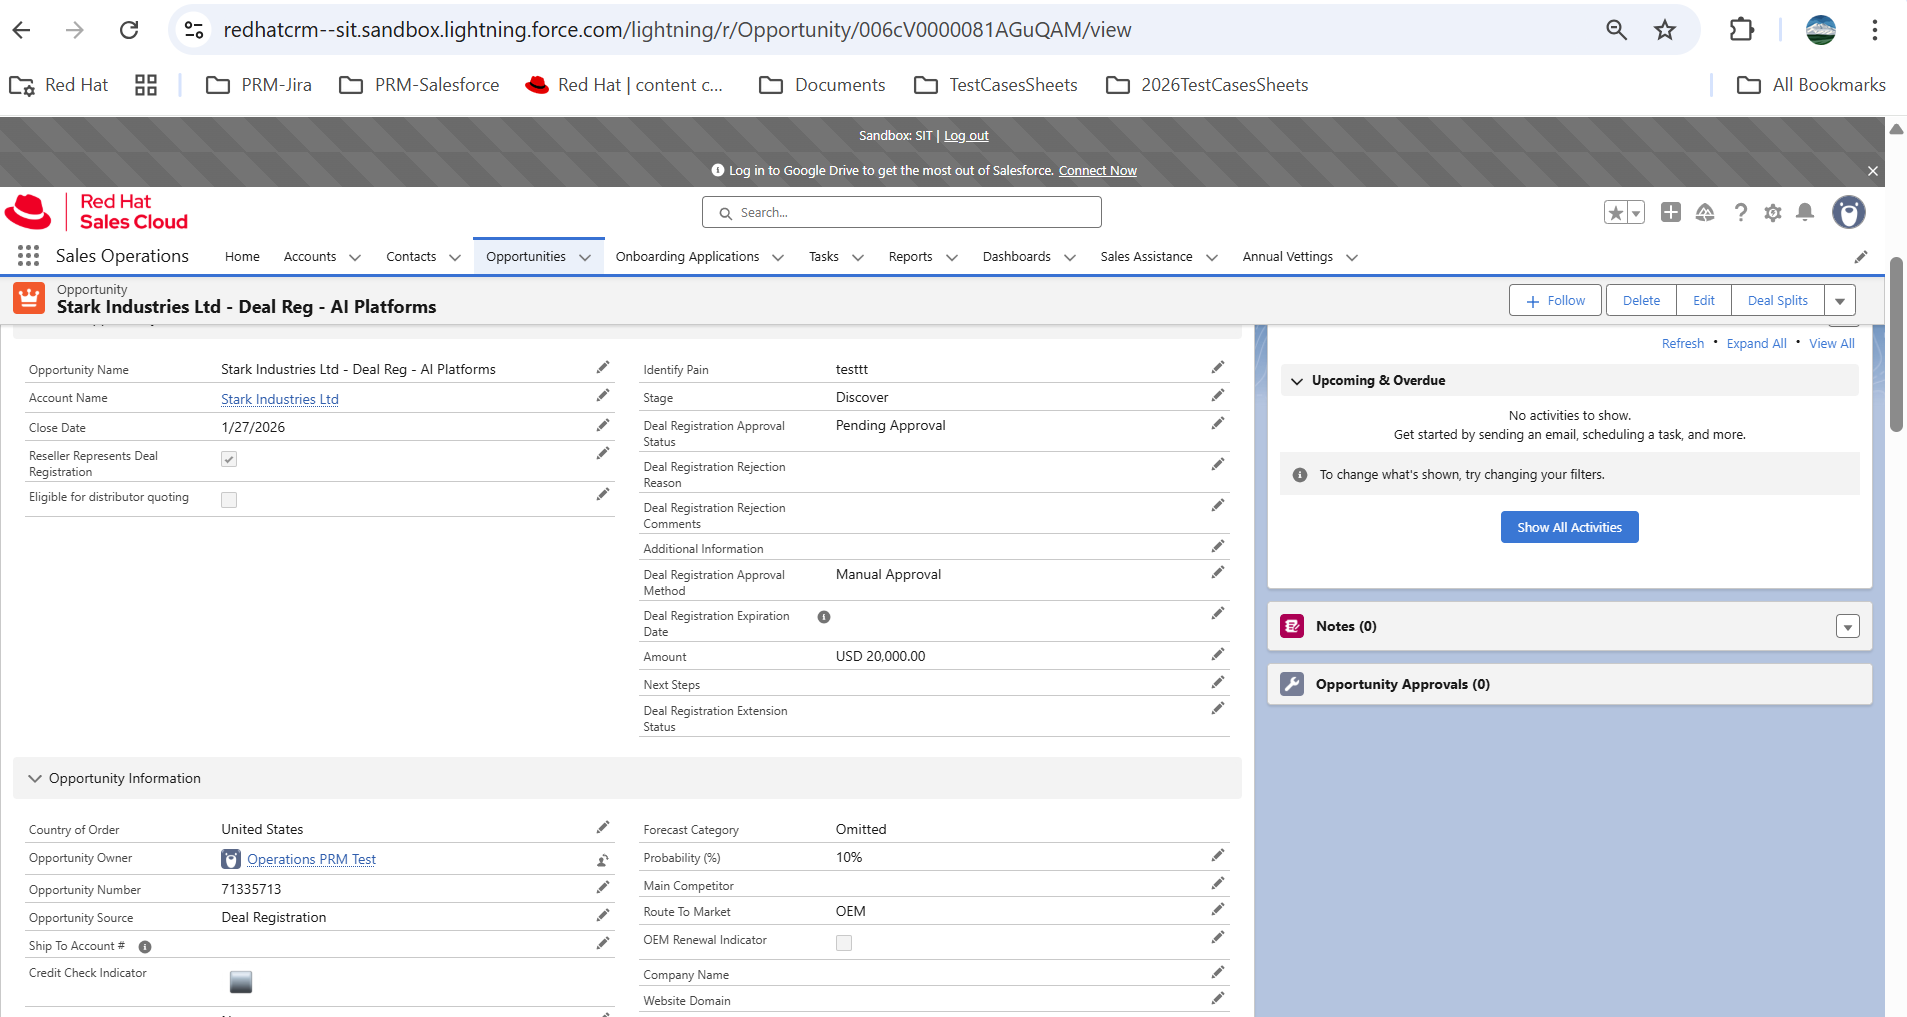Viewport: 1907px width, 1017px height.
Task: Open the Stark Industries Ltd account link
Action: (x=280, y=399)
